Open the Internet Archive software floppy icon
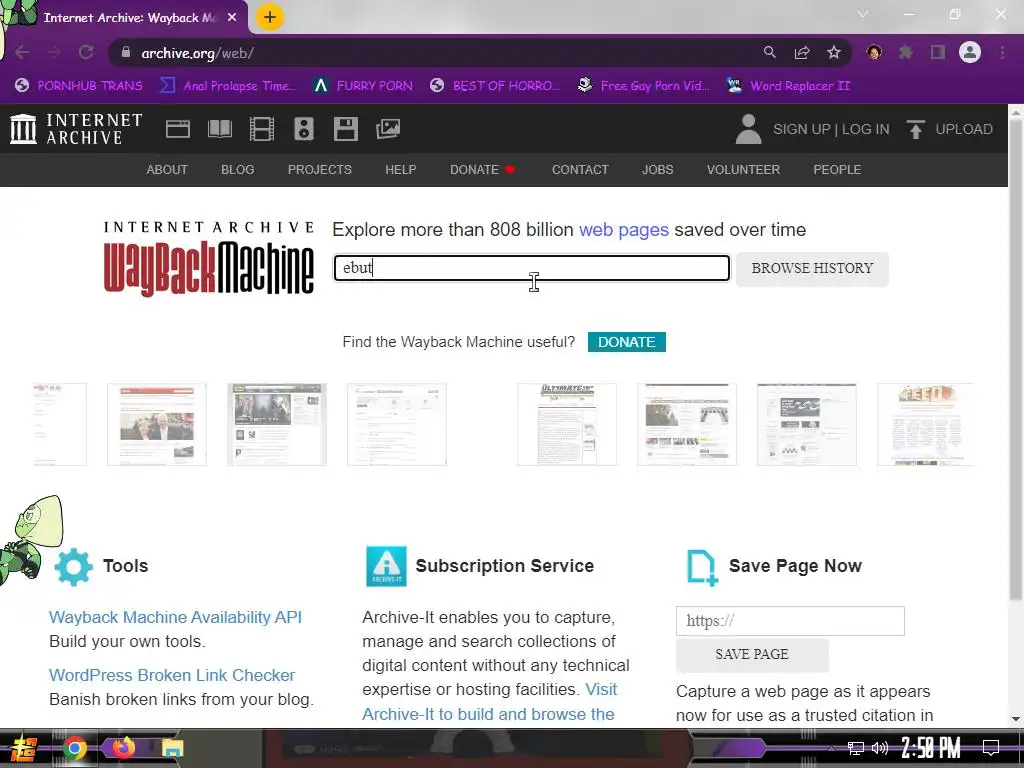The height and width of the screenshot is (768, 1024). [345, 129]
